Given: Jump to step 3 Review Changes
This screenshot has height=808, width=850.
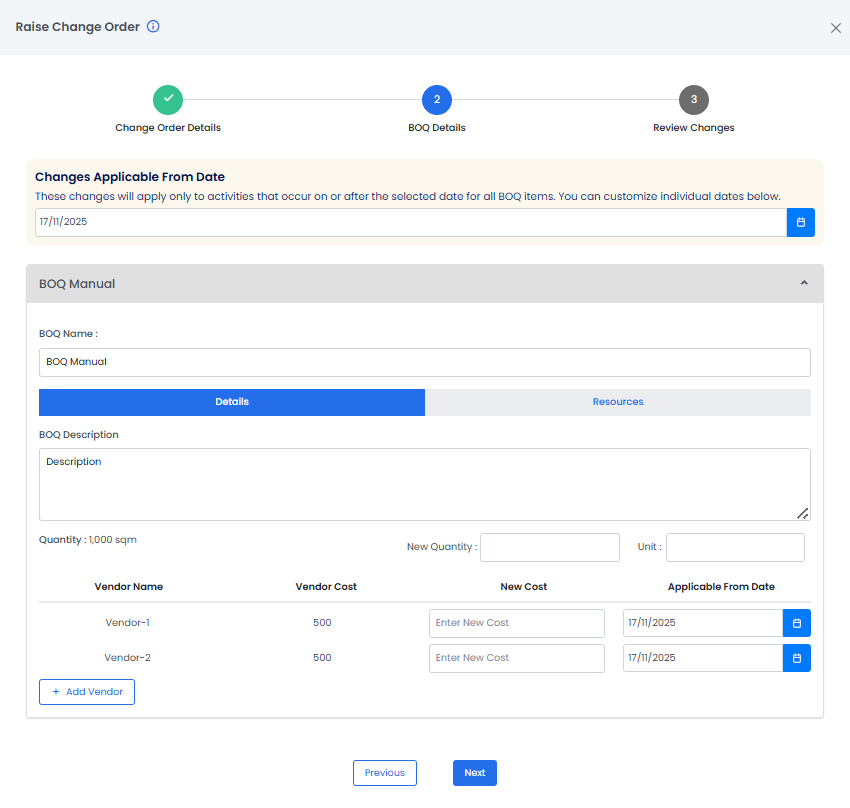Looking at the screenshot, I should (x=693, y=100).
